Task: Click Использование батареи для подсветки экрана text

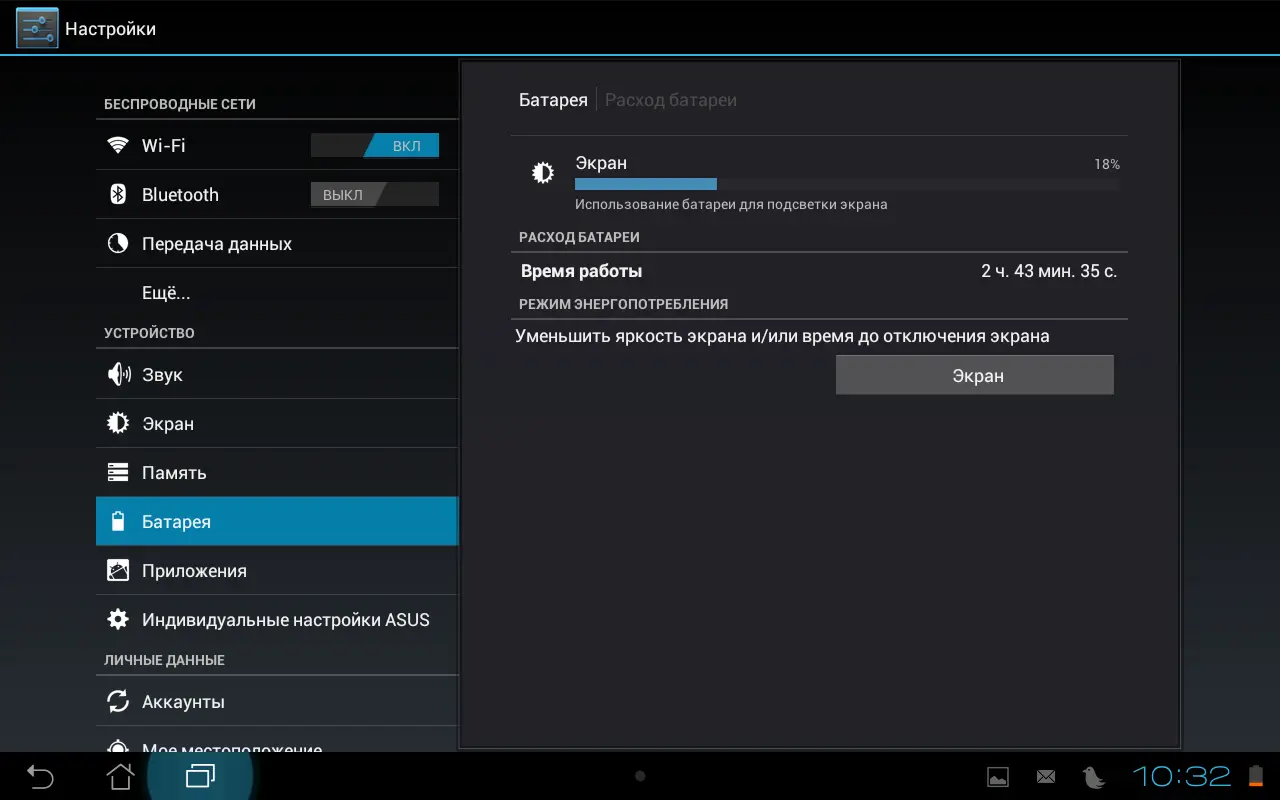Action: coord(731,205)
